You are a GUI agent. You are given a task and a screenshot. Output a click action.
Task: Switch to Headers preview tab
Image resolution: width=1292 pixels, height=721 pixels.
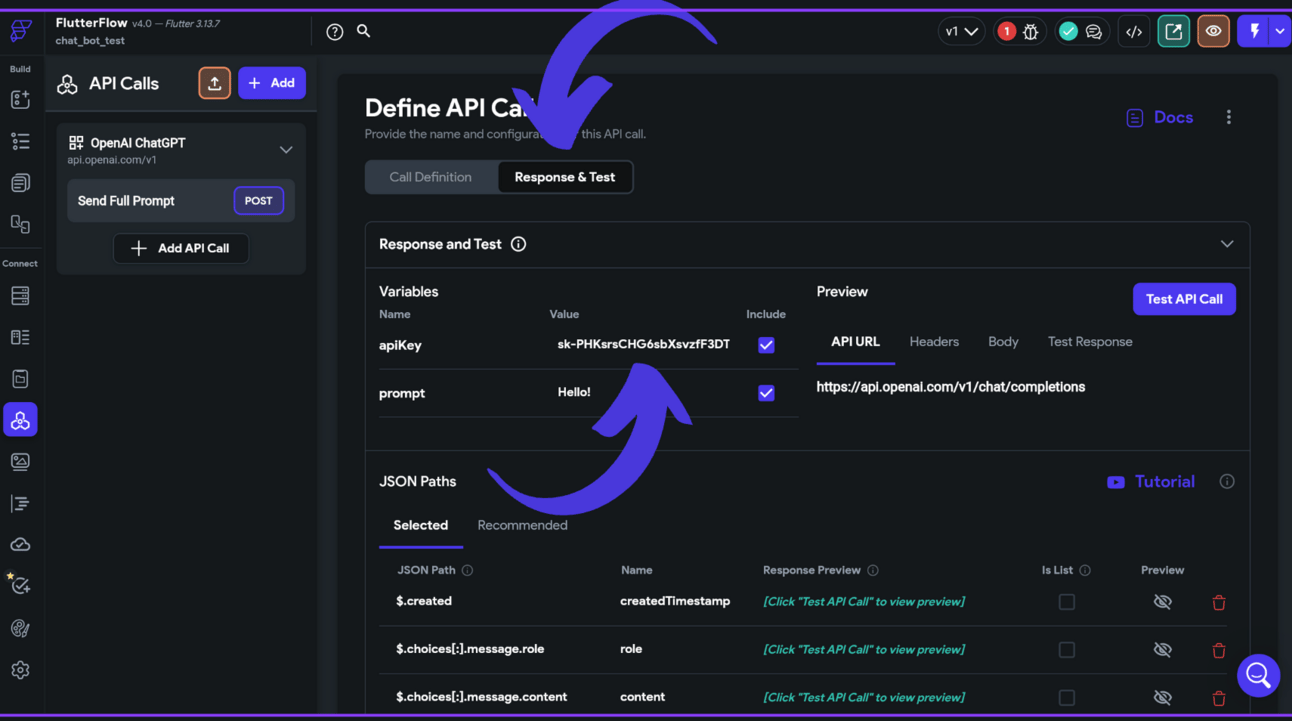click(934, 342)
